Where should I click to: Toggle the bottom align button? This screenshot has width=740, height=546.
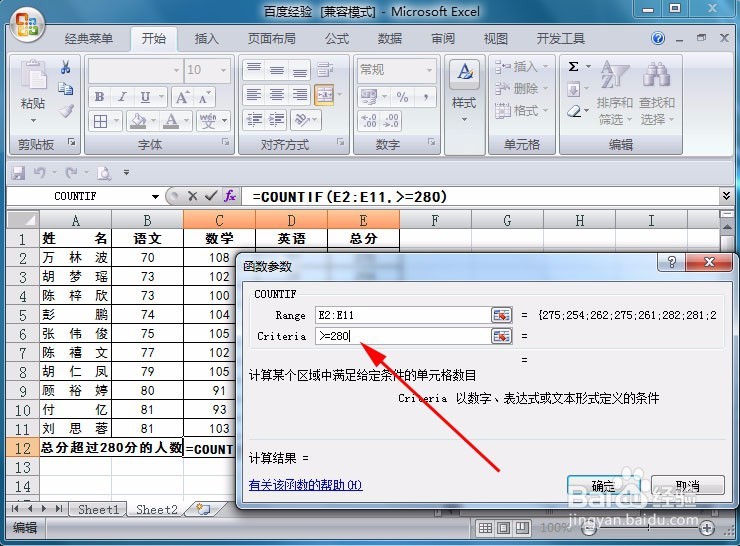(x=300, y=70)
